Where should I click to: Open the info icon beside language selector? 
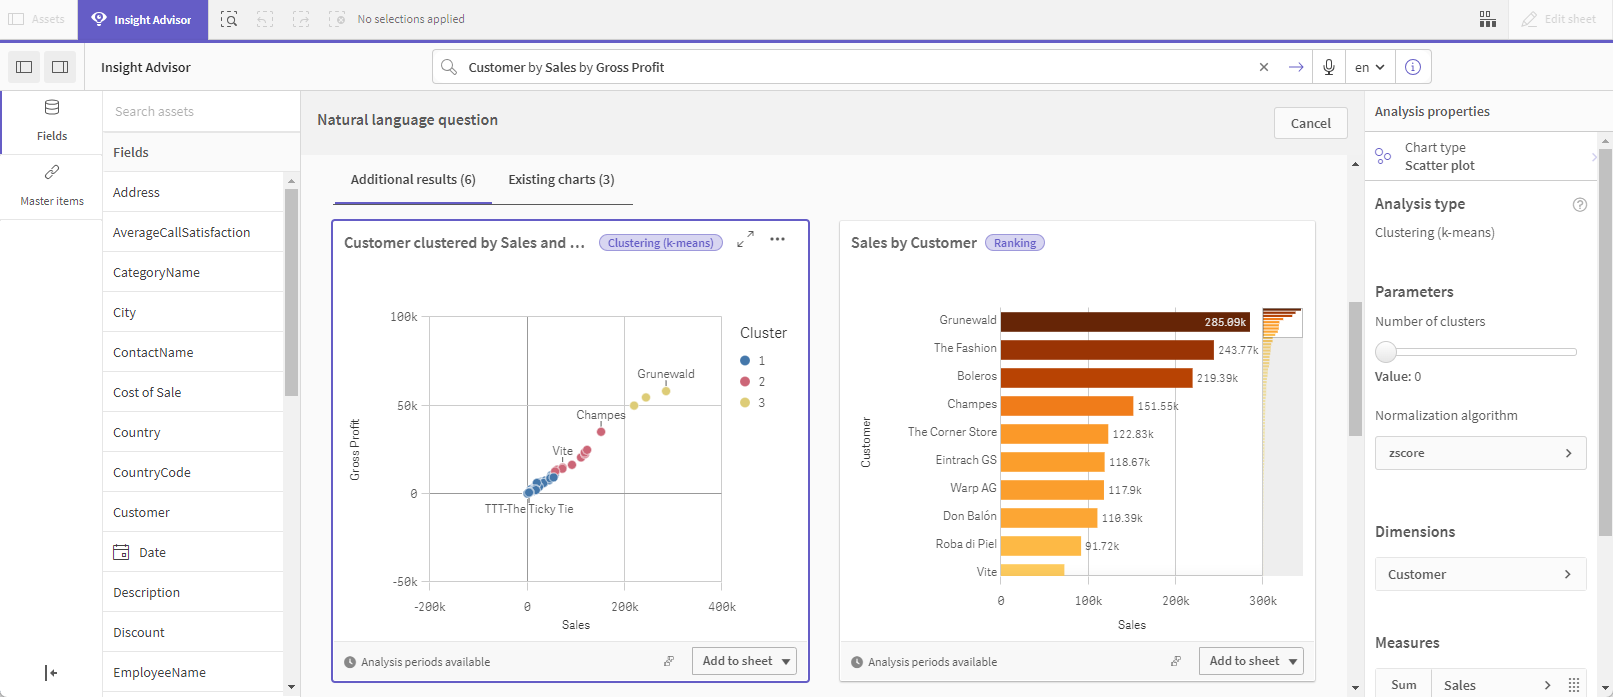tap(1412, 67)
